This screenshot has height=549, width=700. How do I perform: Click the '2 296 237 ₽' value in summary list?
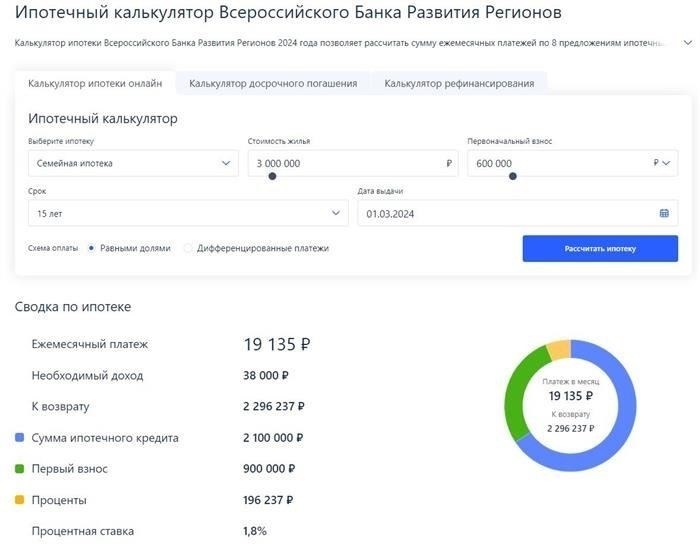coord(274,406)
